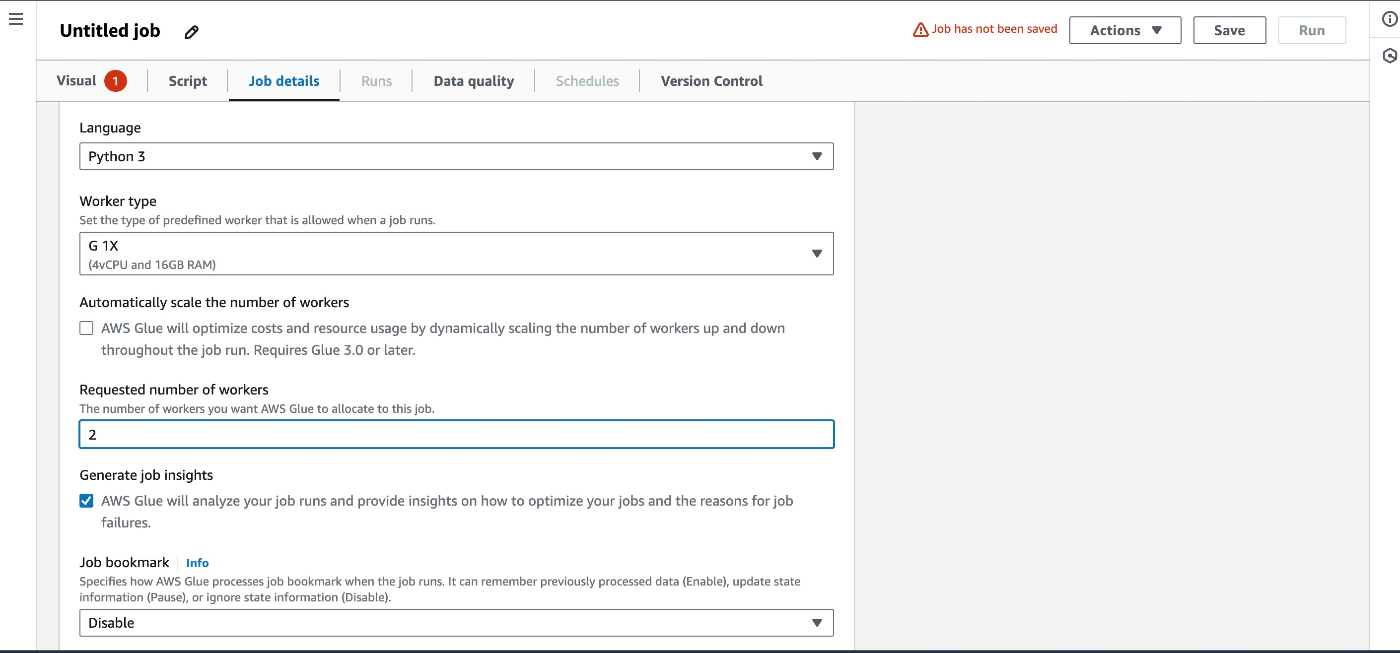
Task: Click the pencil icon to rename job
Action: 192,31
